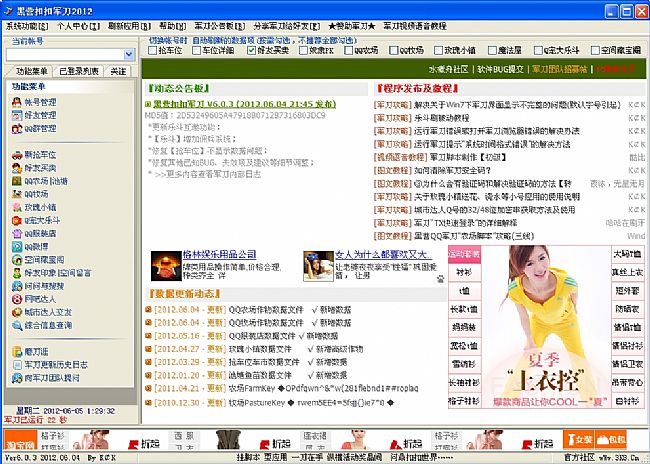Image resolution: width=650 pixels, height=464 pixels.
Task: Click the 软件BUG提交 link
Action: coord(500,69)
